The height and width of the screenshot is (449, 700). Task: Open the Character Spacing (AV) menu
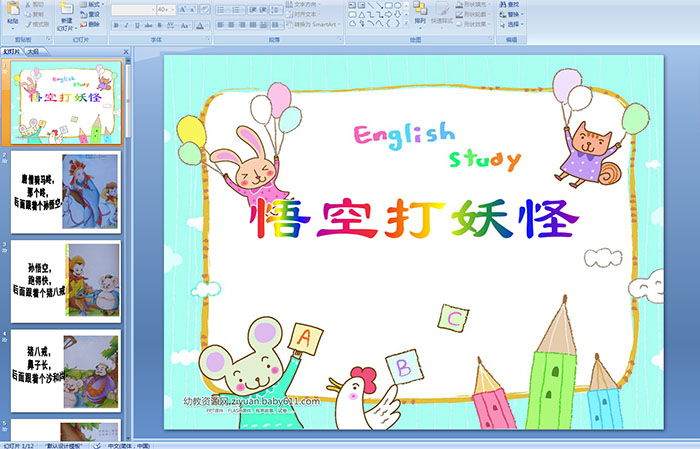click(x=171, y=25)
